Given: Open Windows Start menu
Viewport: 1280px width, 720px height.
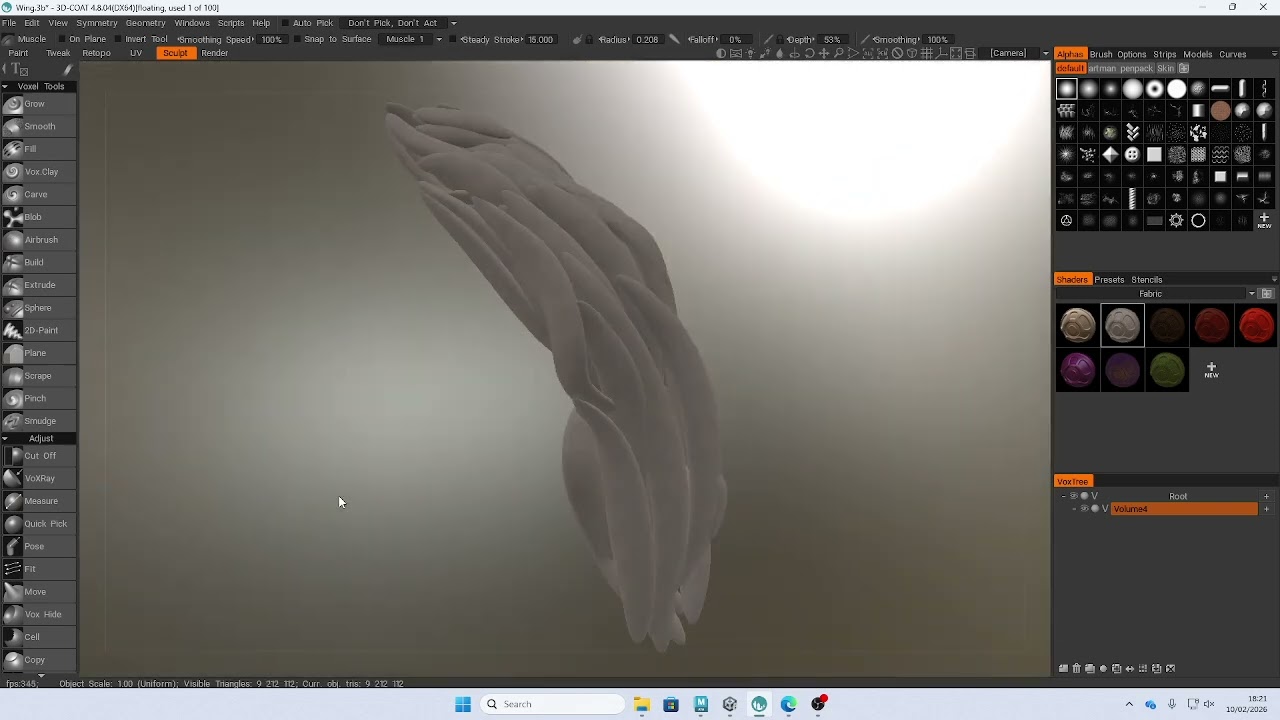Looking at the screenshot, I should click(463, 704).
